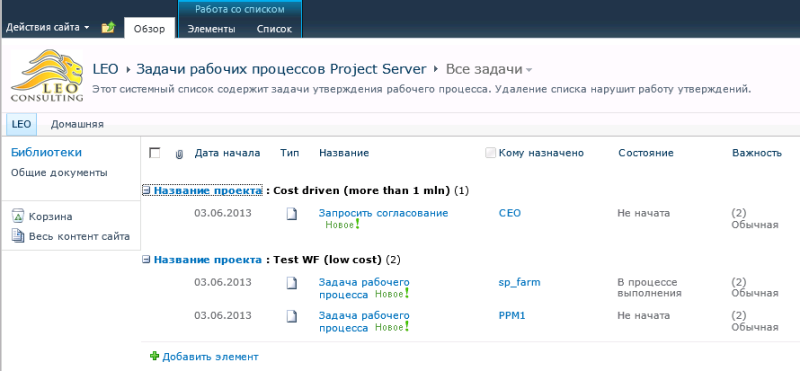Click the Корзина recycle bin icon

[x=18, y=216]
